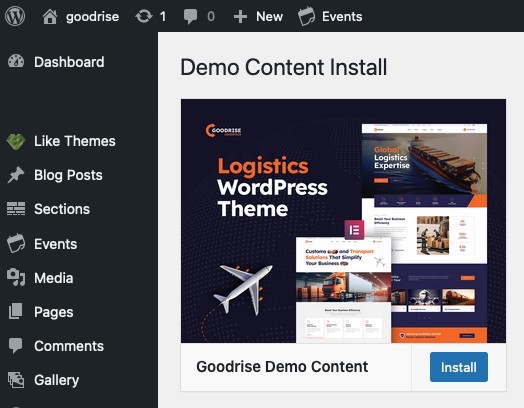This screenshot has width=524, height=408.
Task: Open Events in the sidebar menu
Action: point(55,244)
